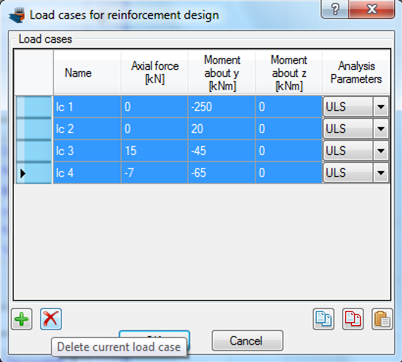The height and width of the screenshot is (362, 402).
Task: Click the red copy documents icon
Action: pyautogui.click(x=353, y=319)
